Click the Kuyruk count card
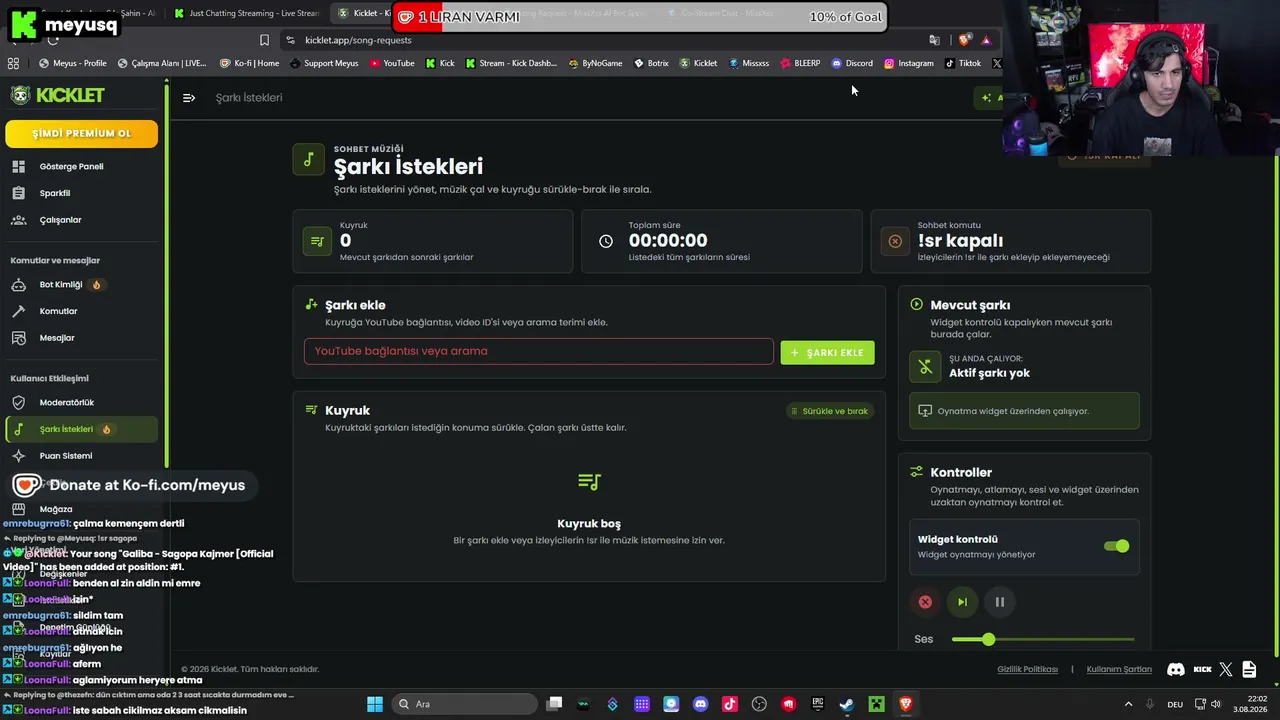The image size is (1280, 720). [x=432, y=241]
